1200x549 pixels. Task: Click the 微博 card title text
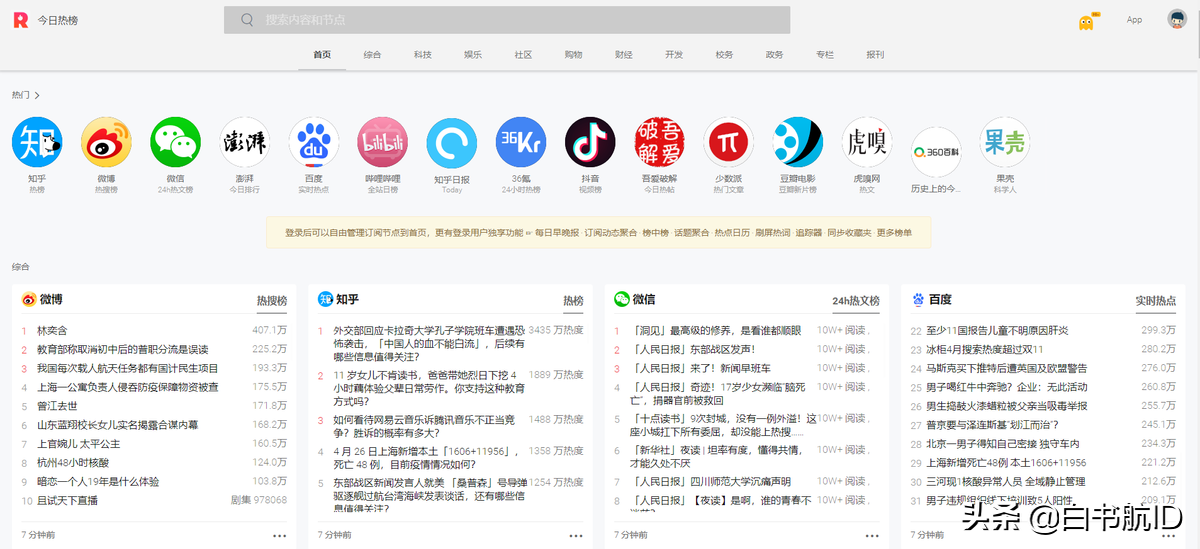[51, 299]
